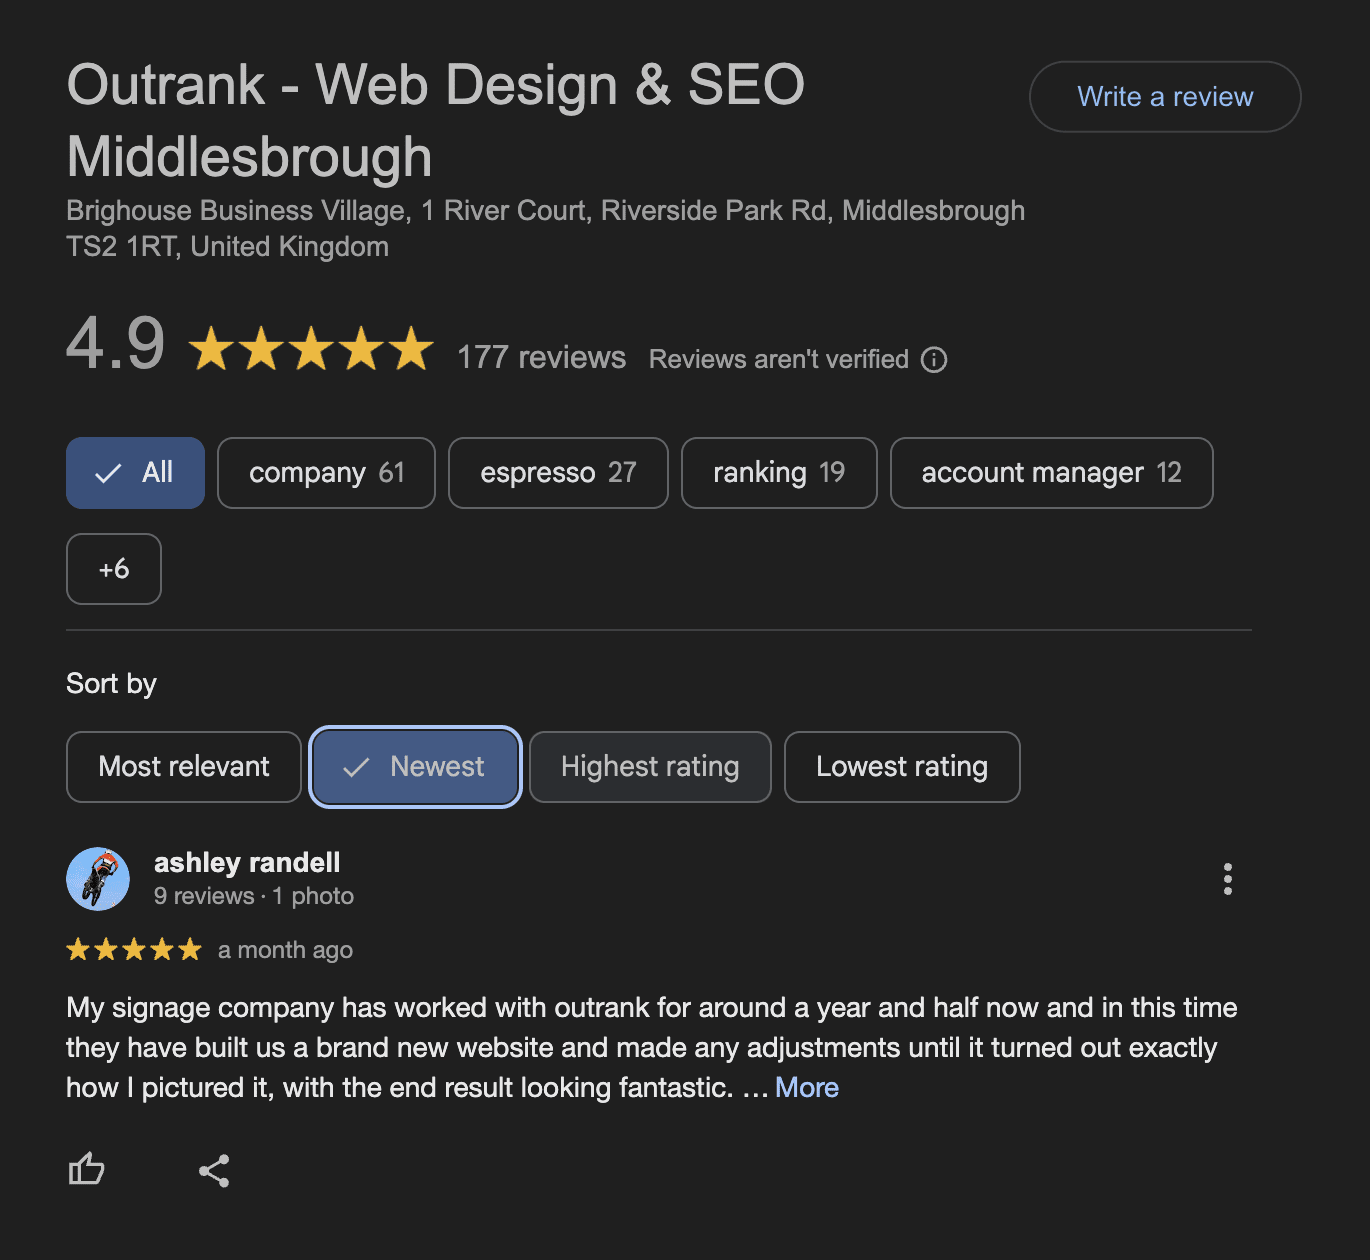1370x1260 pixels.
Task: Sort reviews by Lowest rating
Action: tap(902, 767)
